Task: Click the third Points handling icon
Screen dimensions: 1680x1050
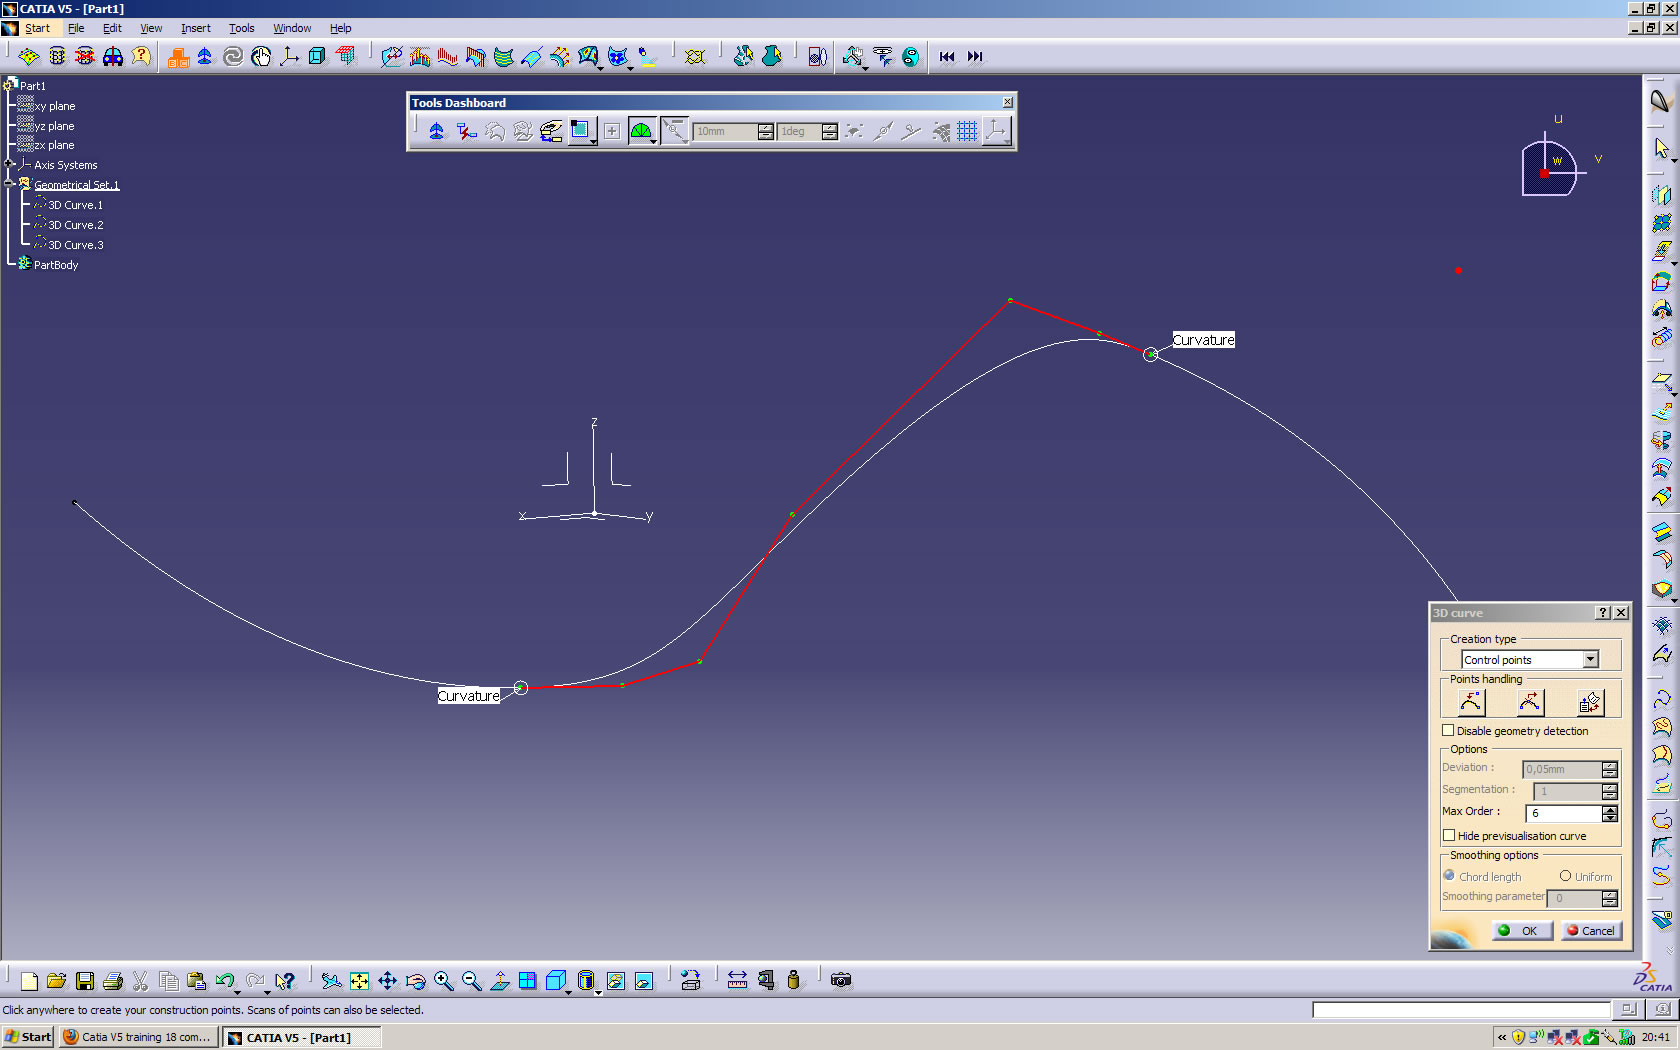Action: 1590,702
